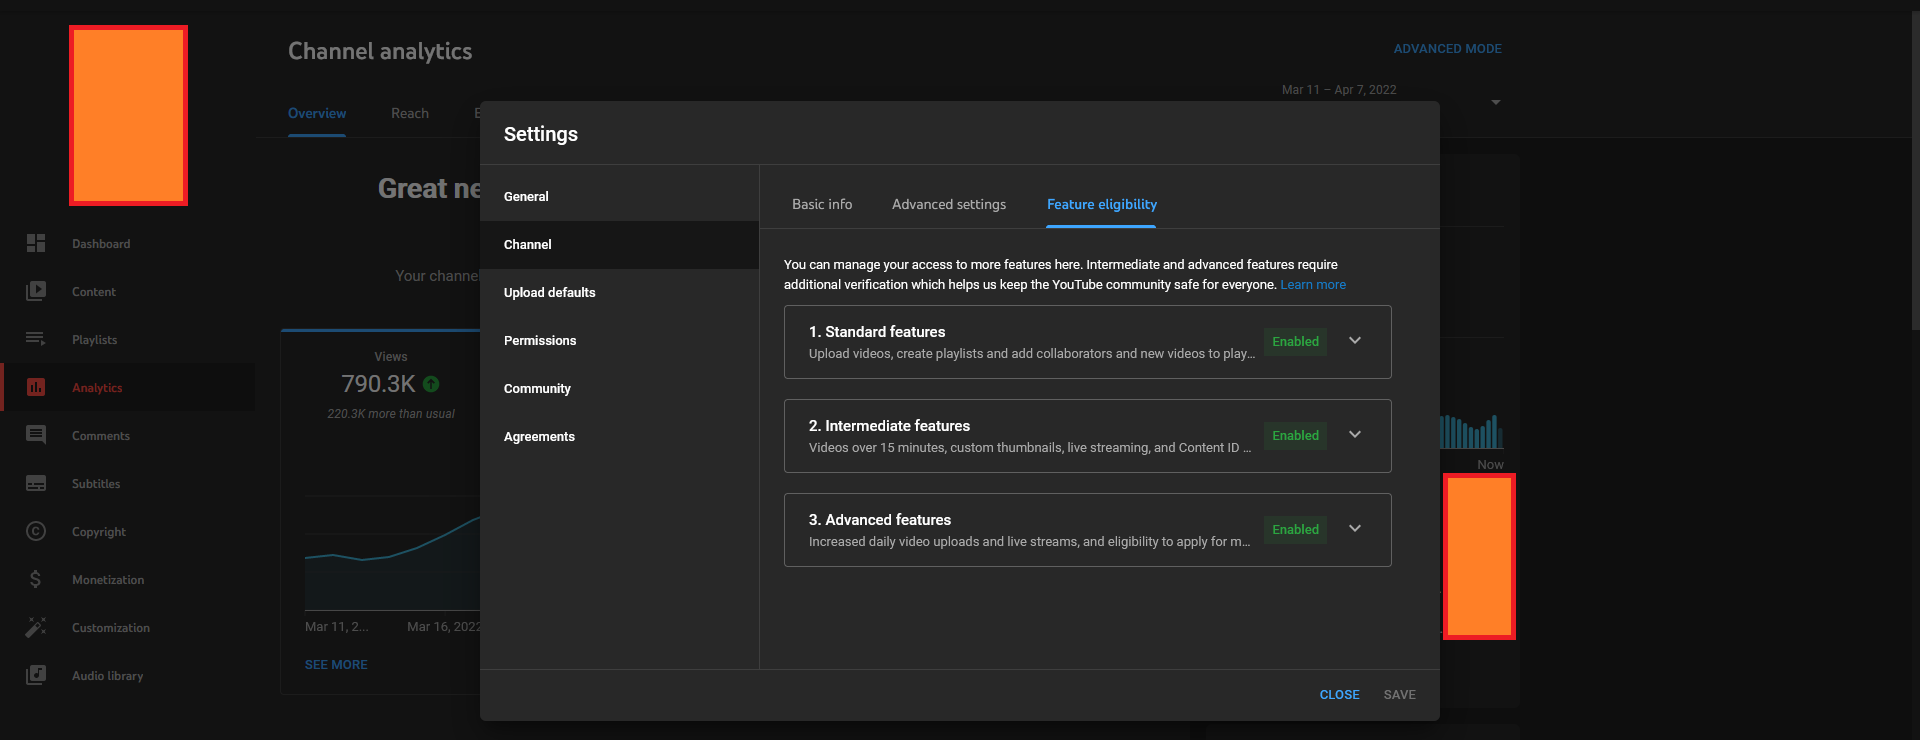Select Channel in the settings menu
This screenshot has height=740, width=1920.
619,245
